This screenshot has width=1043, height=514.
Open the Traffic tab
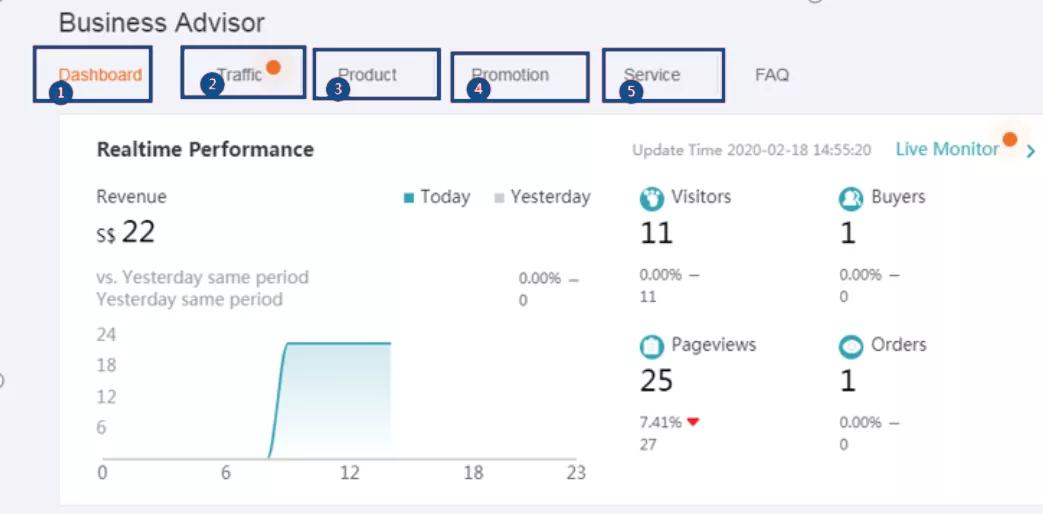pyautogui.click(x=239, y=75)
